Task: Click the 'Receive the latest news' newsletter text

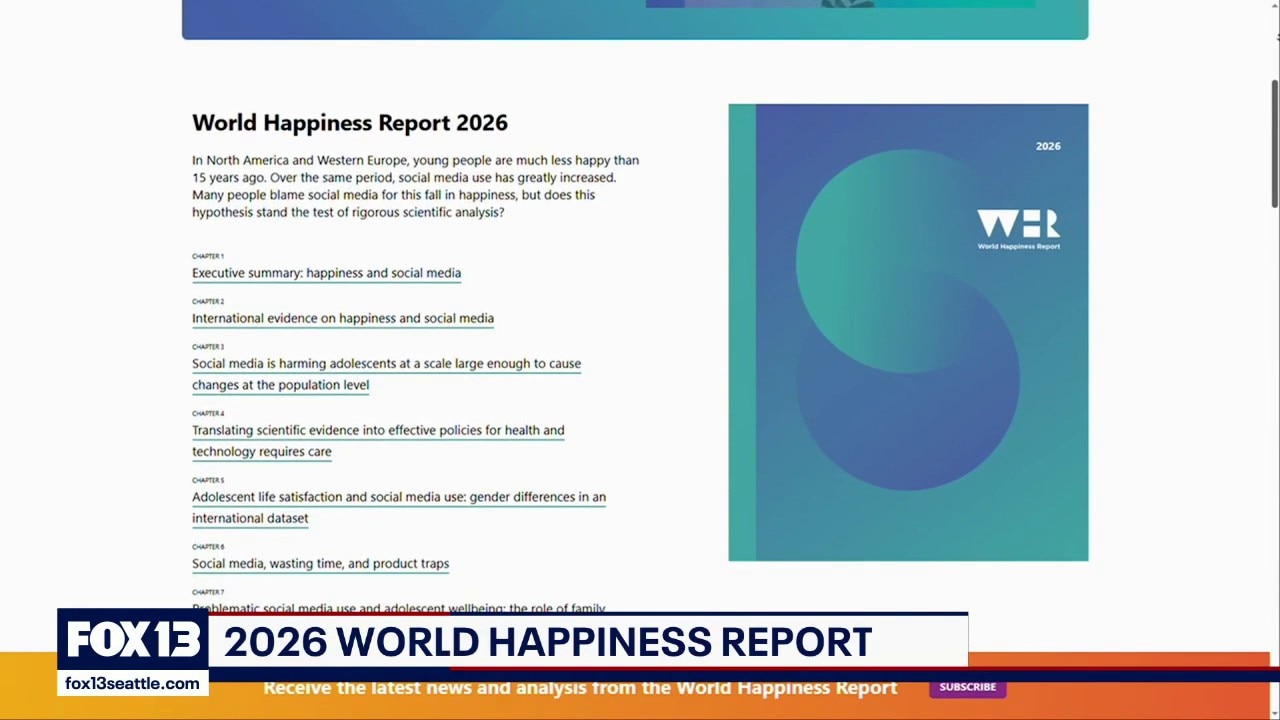Action: 580,688
